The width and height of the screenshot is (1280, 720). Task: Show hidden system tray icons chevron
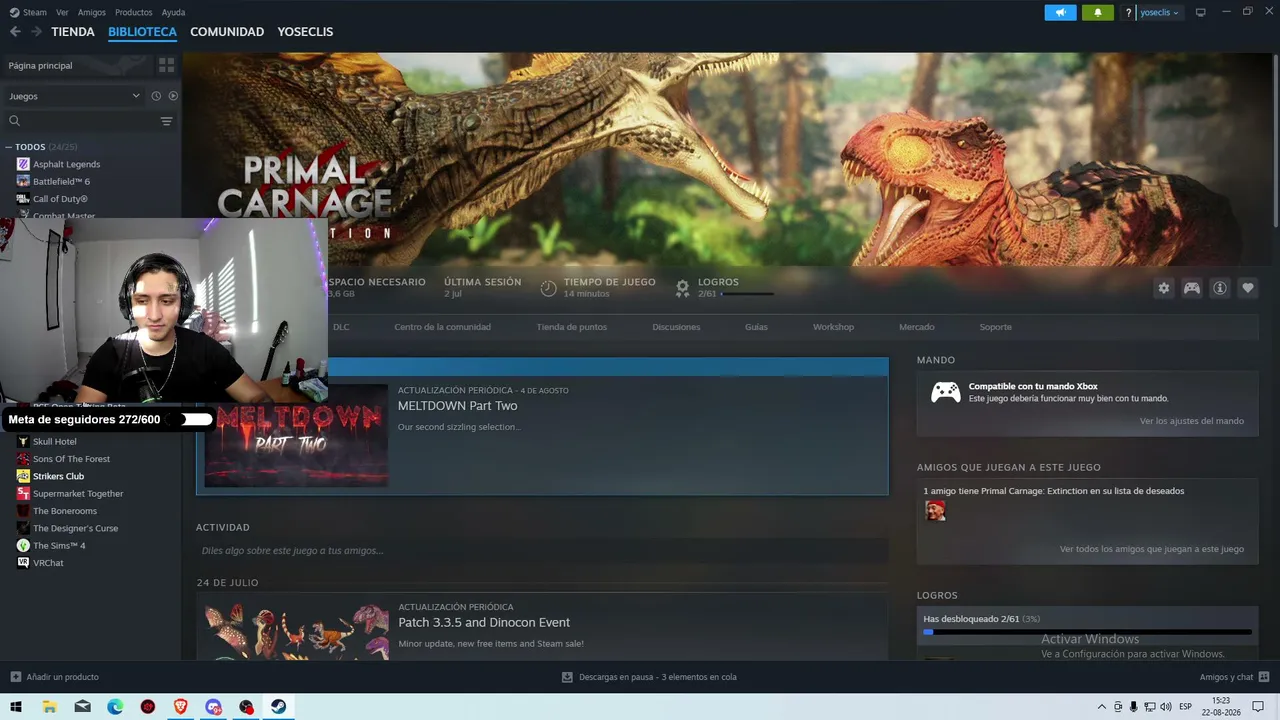click(1102, 707)
